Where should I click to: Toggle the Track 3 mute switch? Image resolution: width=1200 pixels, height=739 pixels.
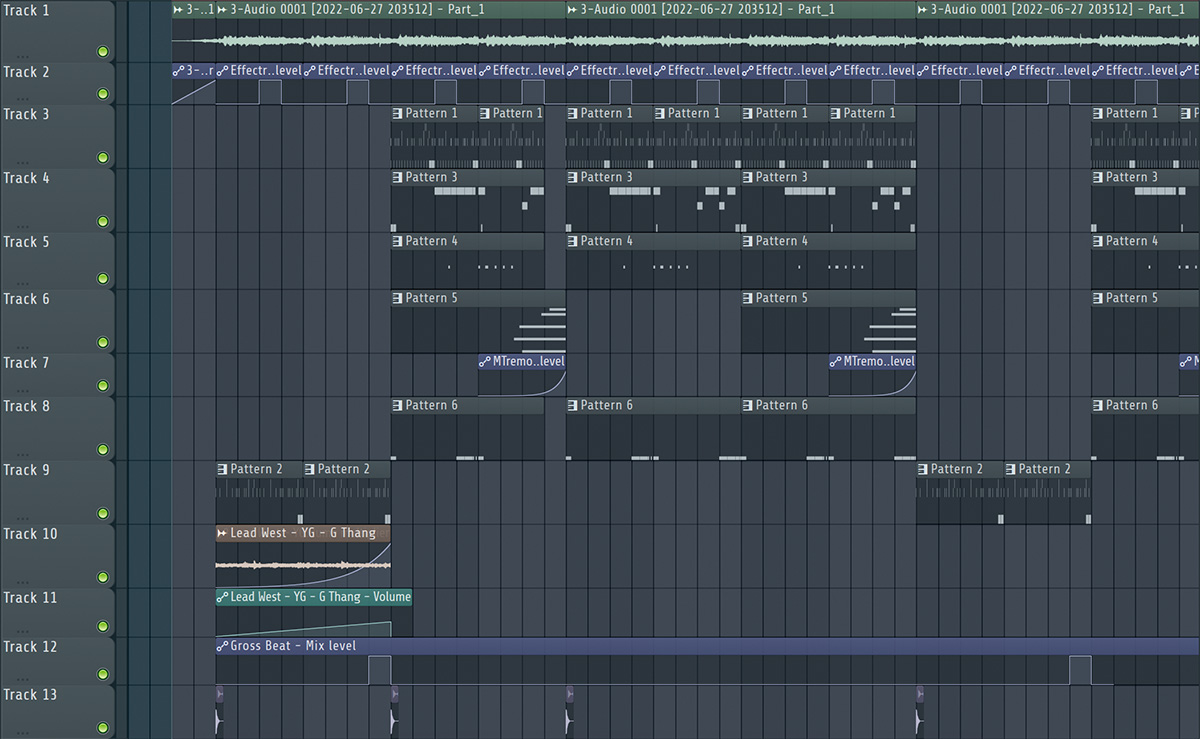(x=102, y=158)
